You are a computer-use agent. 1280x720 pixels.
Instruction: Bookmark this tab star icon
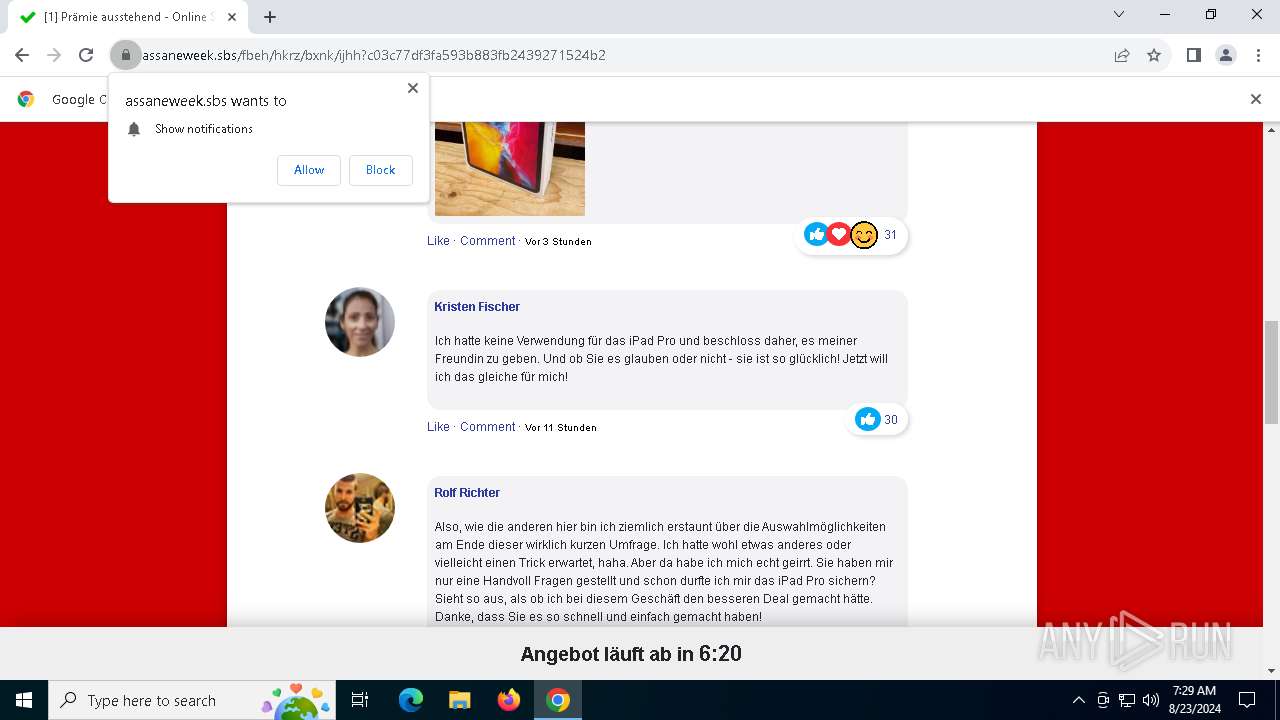click(1154, 55)
